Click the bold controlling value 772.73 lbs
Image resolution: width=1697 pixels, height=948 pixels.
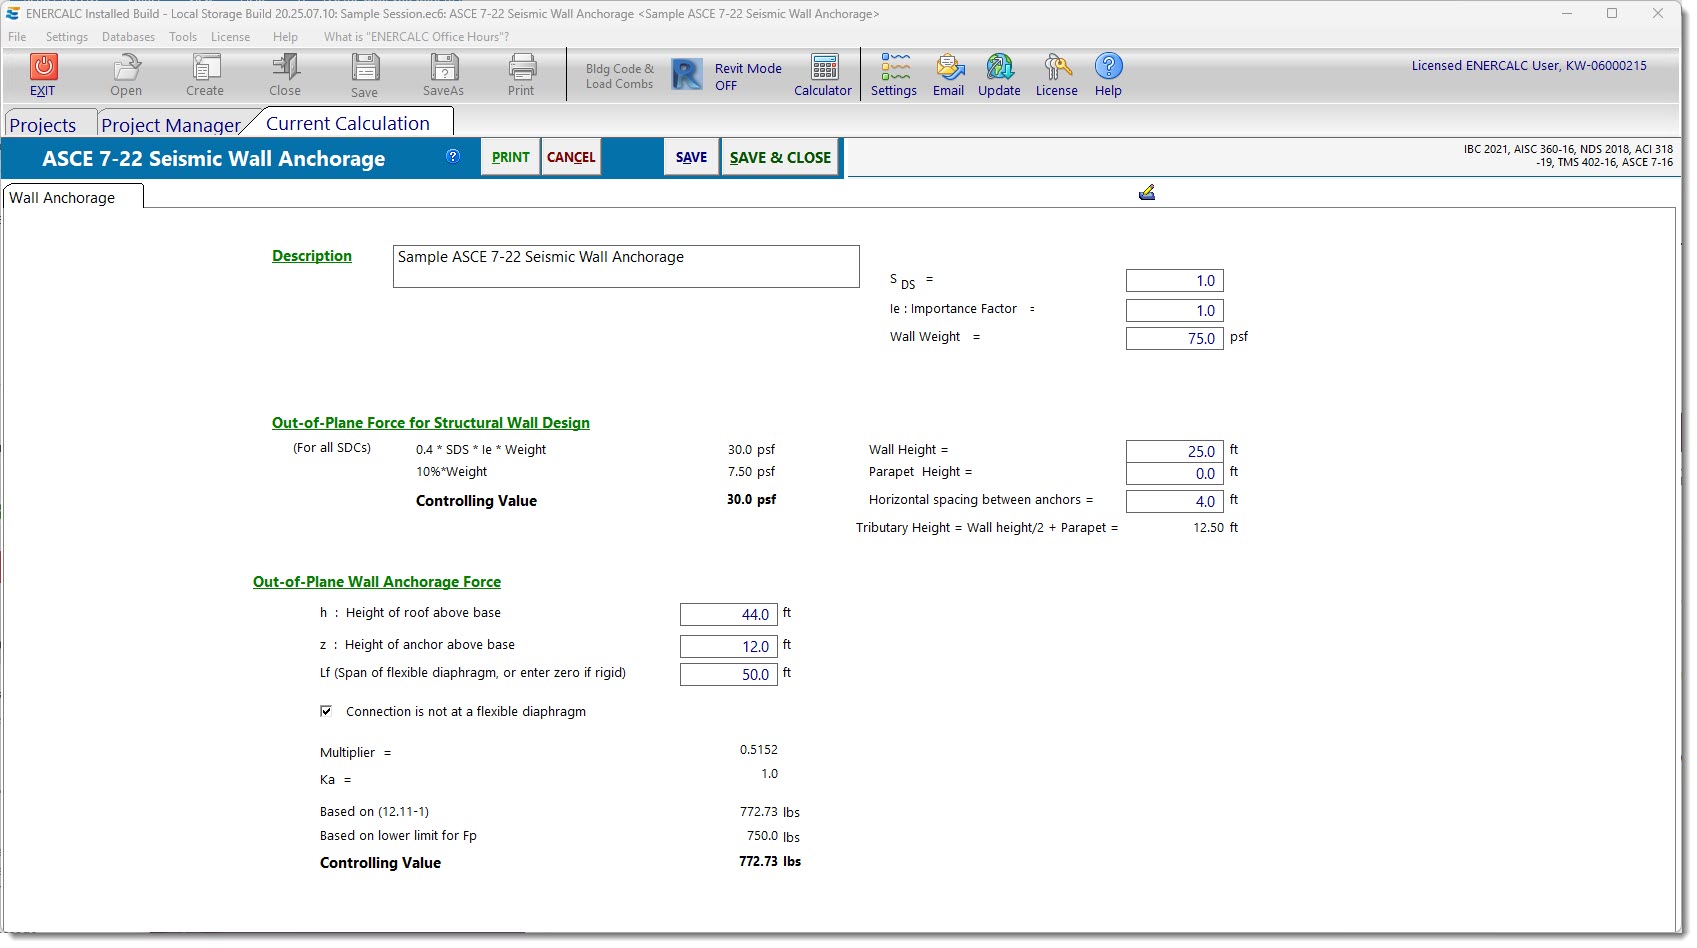[x=770, y=861]
